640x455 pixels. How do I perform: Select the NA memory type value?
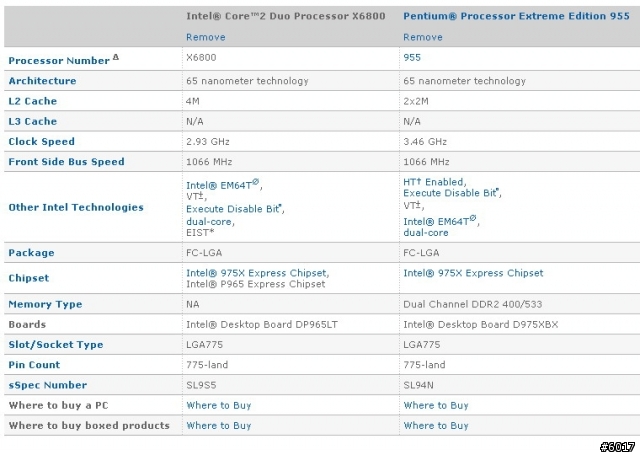193,304
